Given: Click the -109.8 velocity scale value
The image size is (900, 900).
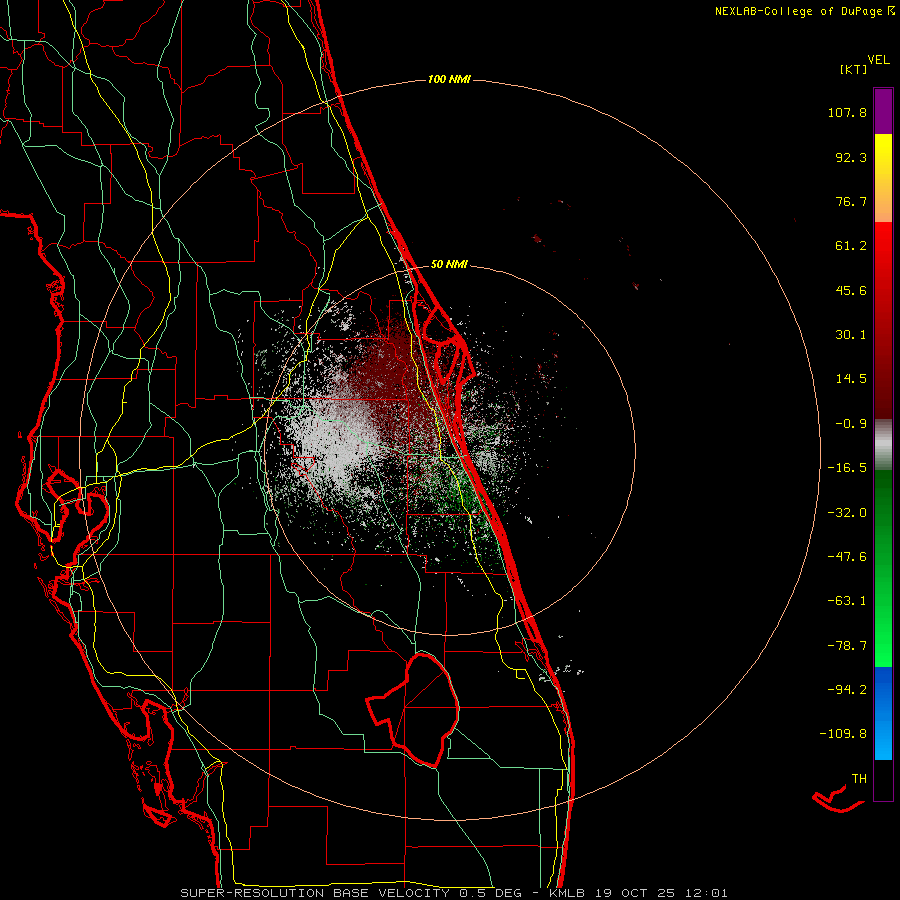Looking at the screenshot, I should (843, 734).
